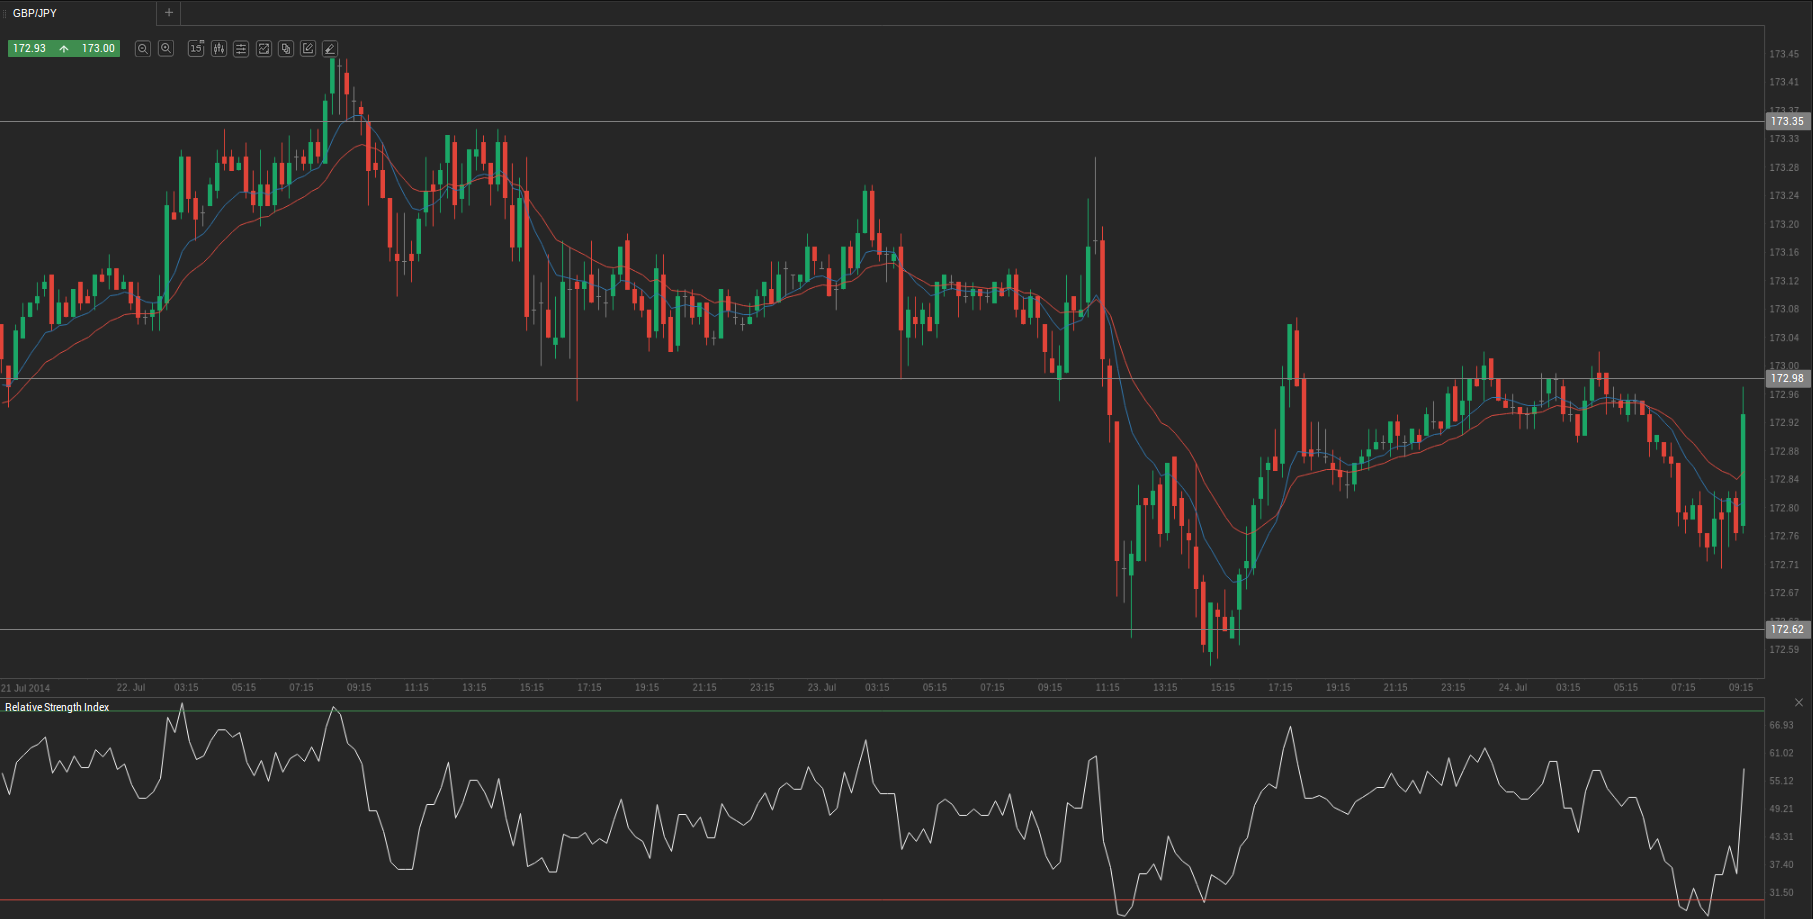1813x919 pixels.
Task: Click the 24. Jul date marker
Action: (x=1512, y=688)
